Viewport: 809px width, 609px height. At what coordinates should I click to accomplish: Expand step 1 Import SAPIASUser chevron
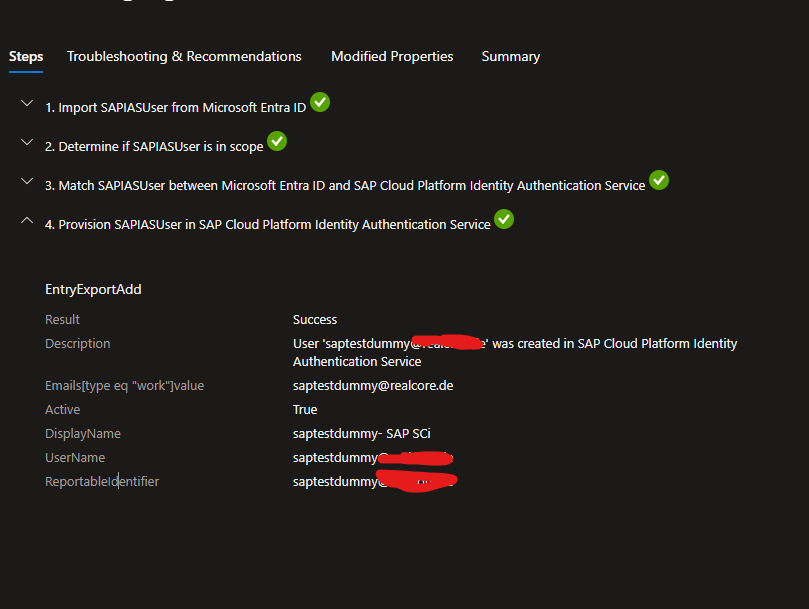click(x=27, y=103)
